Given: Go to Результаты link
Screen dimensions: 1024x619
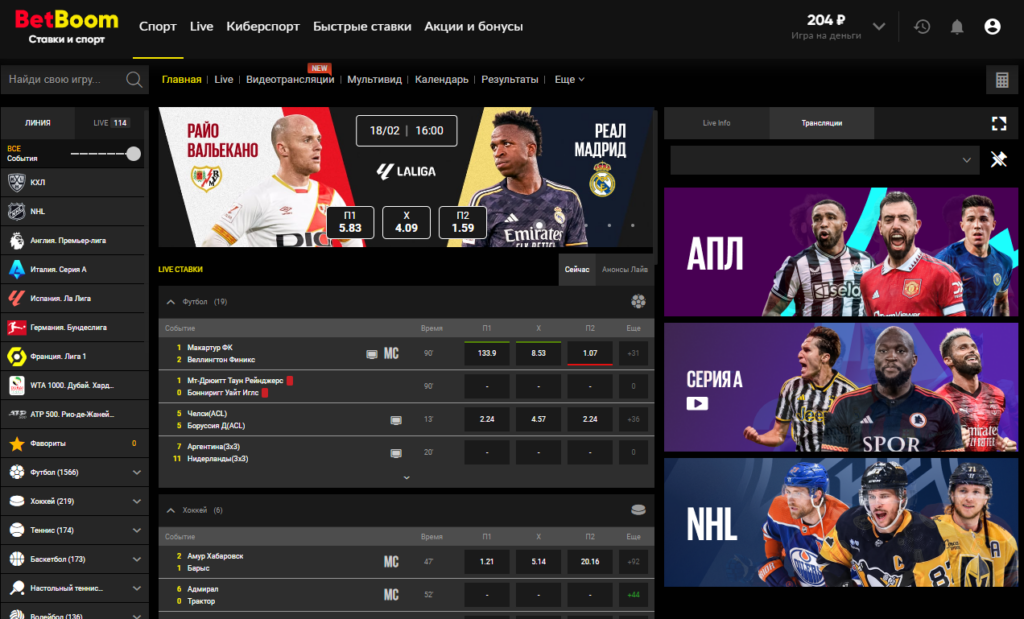Looking at the screenshot, I should [x=510, y=80].
